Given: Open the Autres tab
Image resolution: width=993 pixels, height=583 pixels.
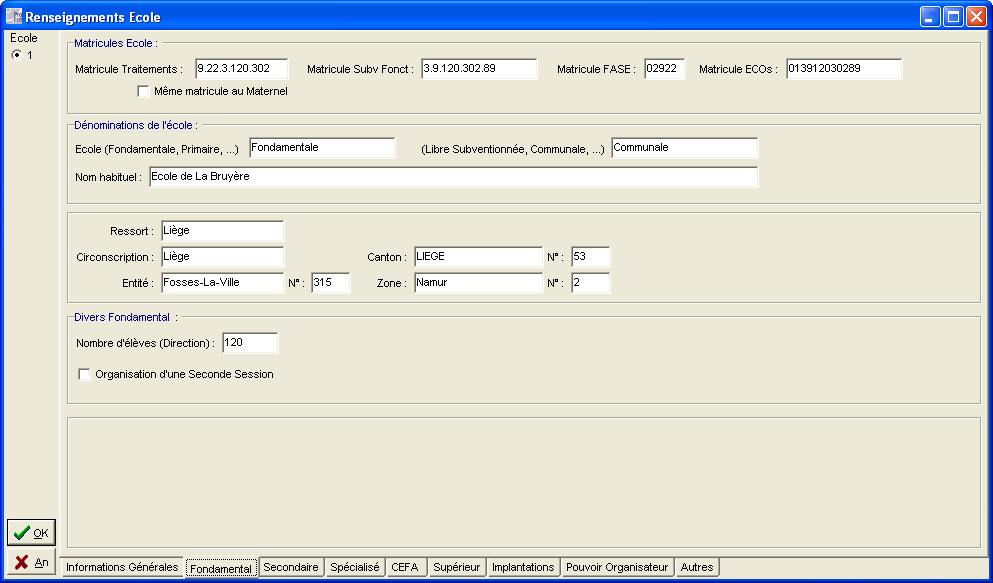Looking at the screenshot, I should point(697,567).
